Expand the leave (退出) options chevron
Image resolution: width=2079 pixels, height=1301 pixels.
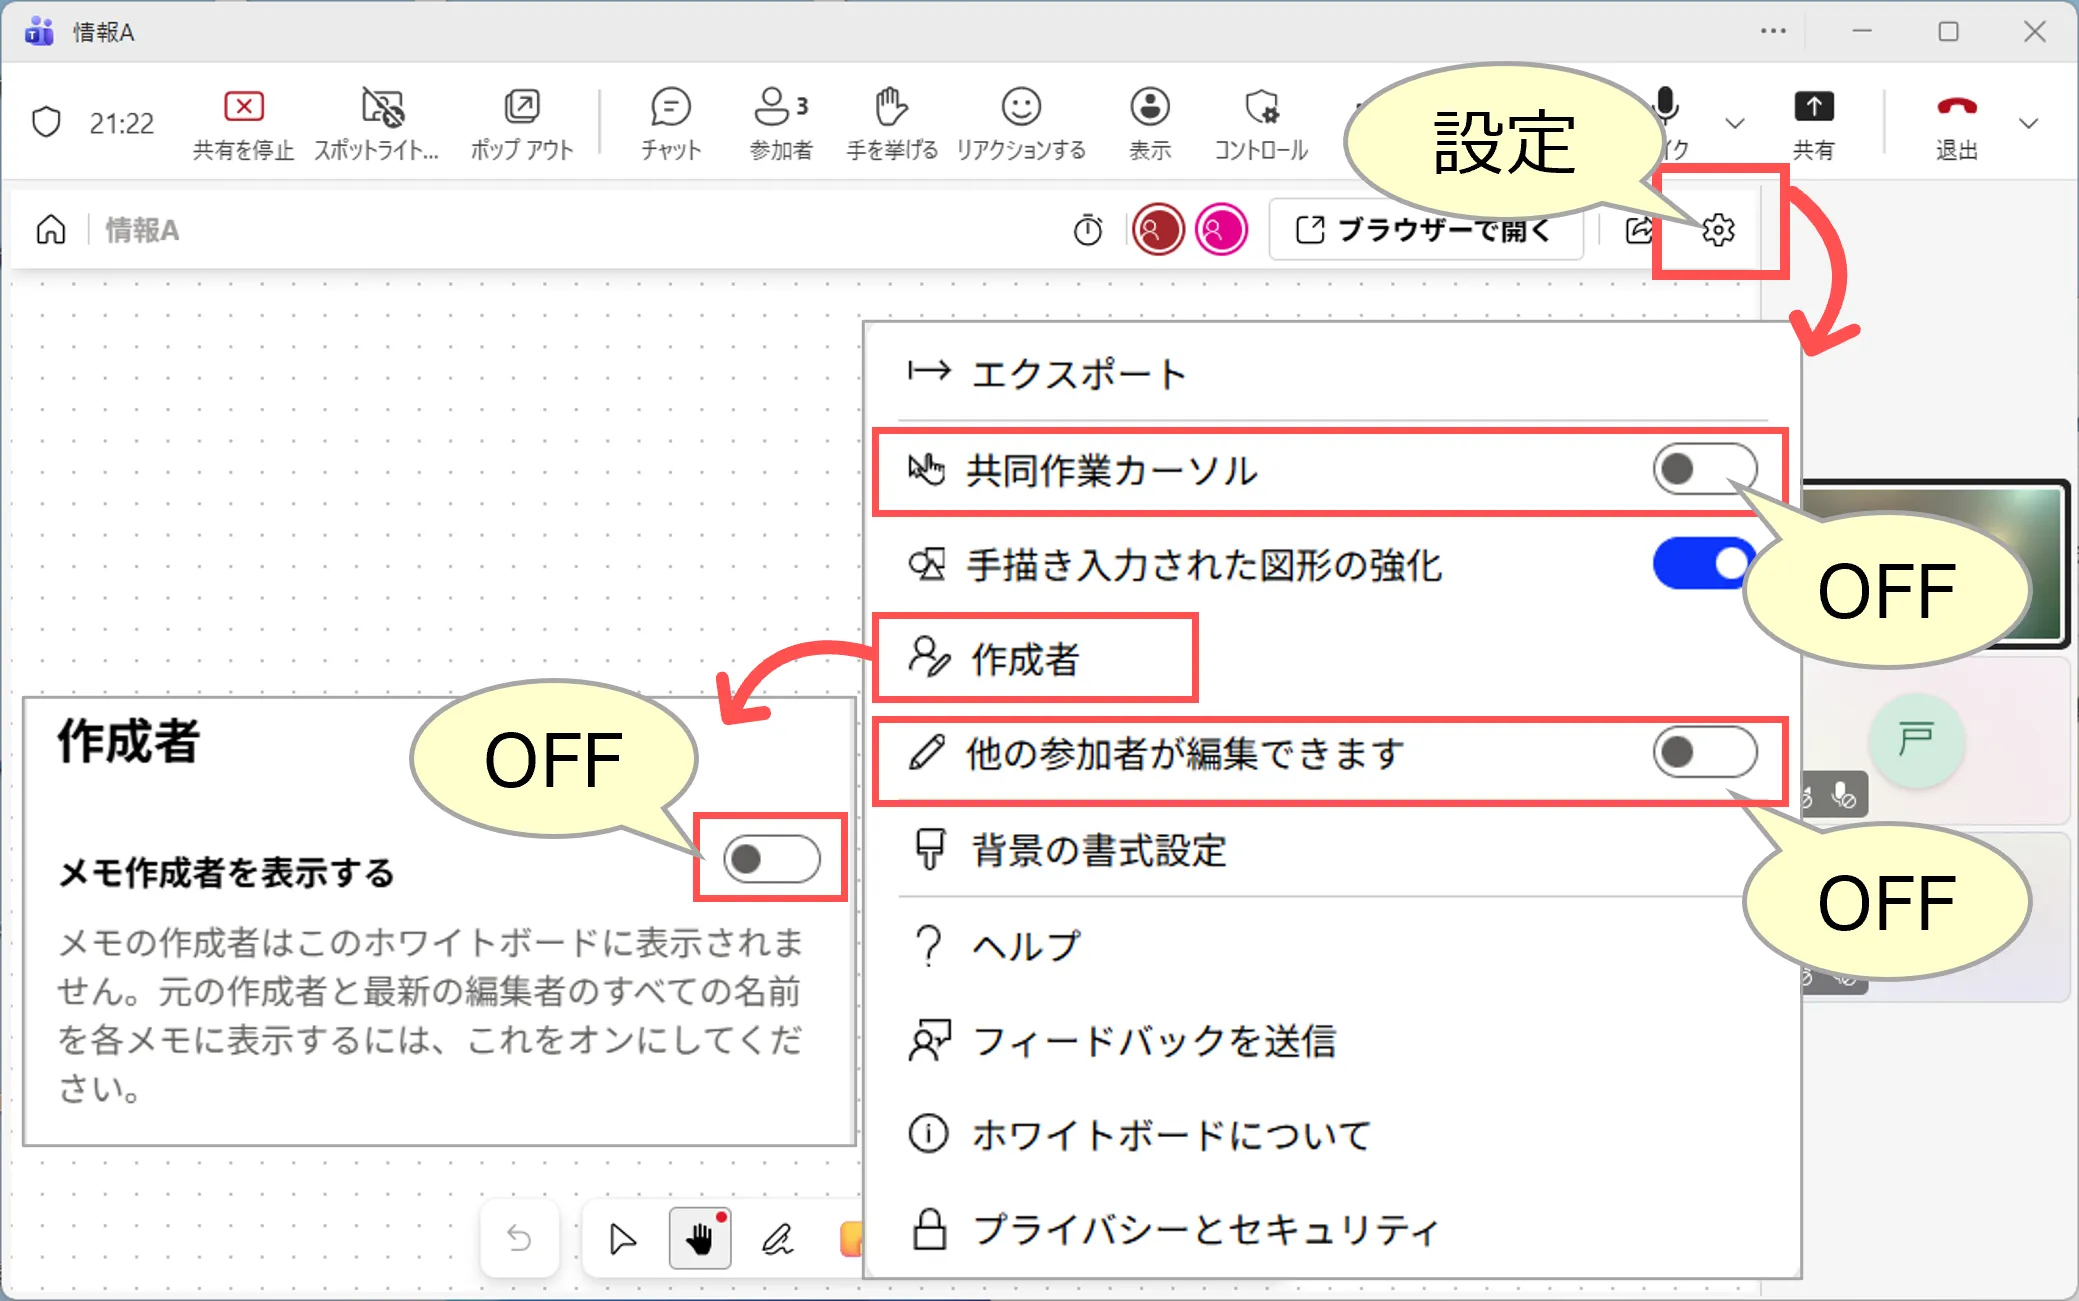tap(2028, 124)
